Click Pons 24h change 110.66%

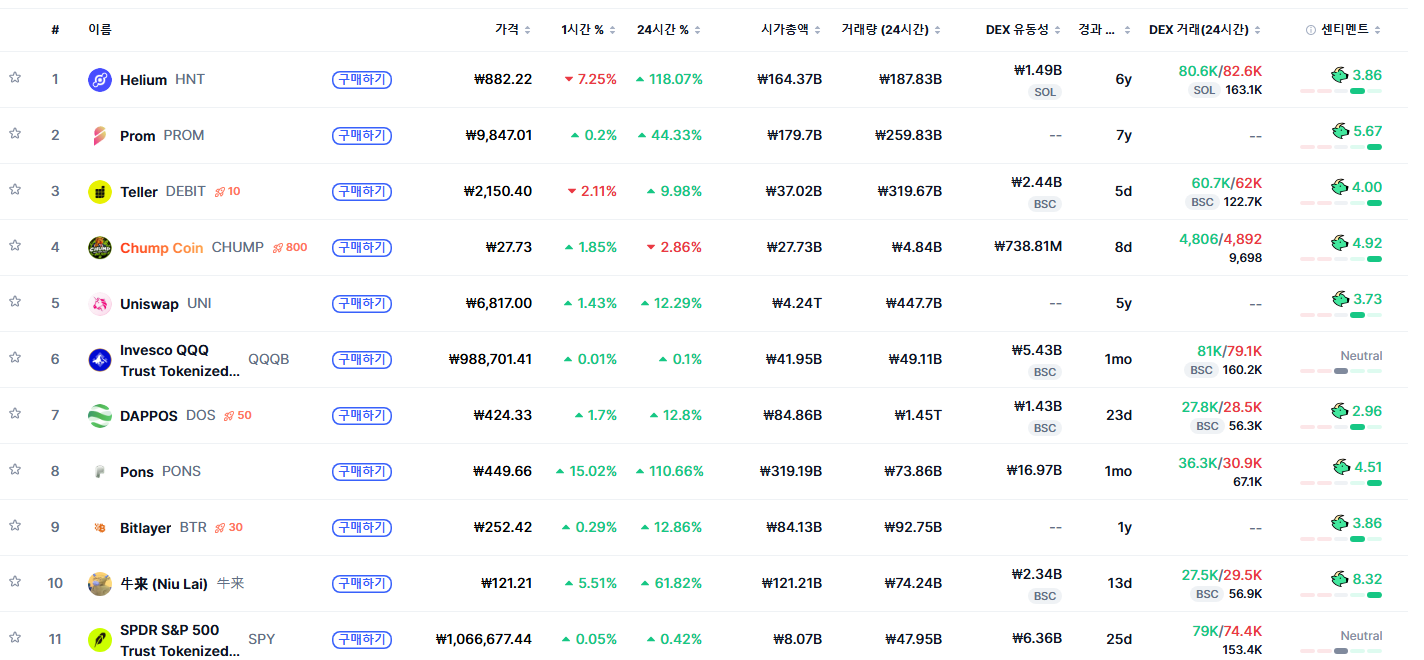point(670,471)
